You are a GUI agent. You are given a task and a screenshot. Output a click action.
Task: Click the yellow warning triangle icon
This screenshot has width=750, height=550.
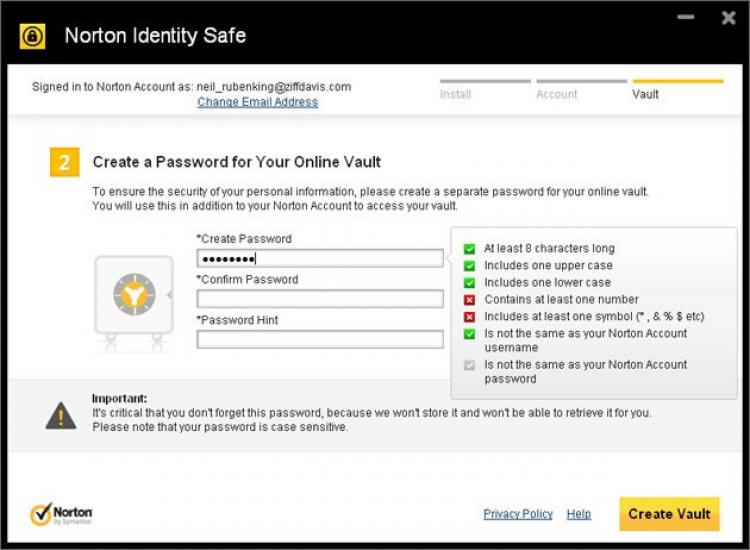pos(61,416)
